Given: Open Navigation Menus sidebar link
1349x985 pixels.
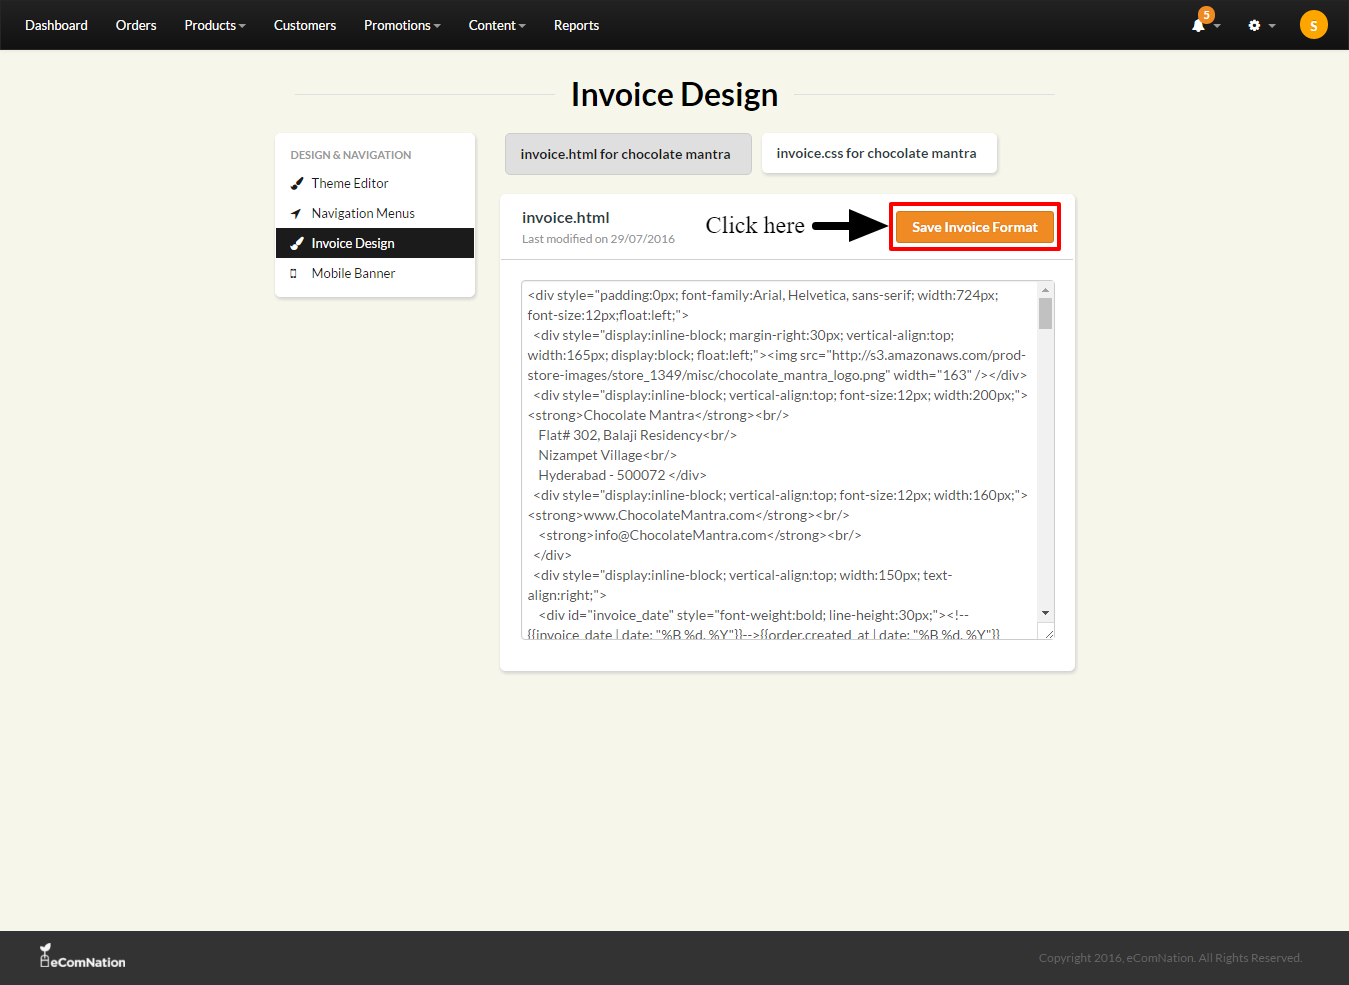Looking at the screenshot, I should [363, 214].
